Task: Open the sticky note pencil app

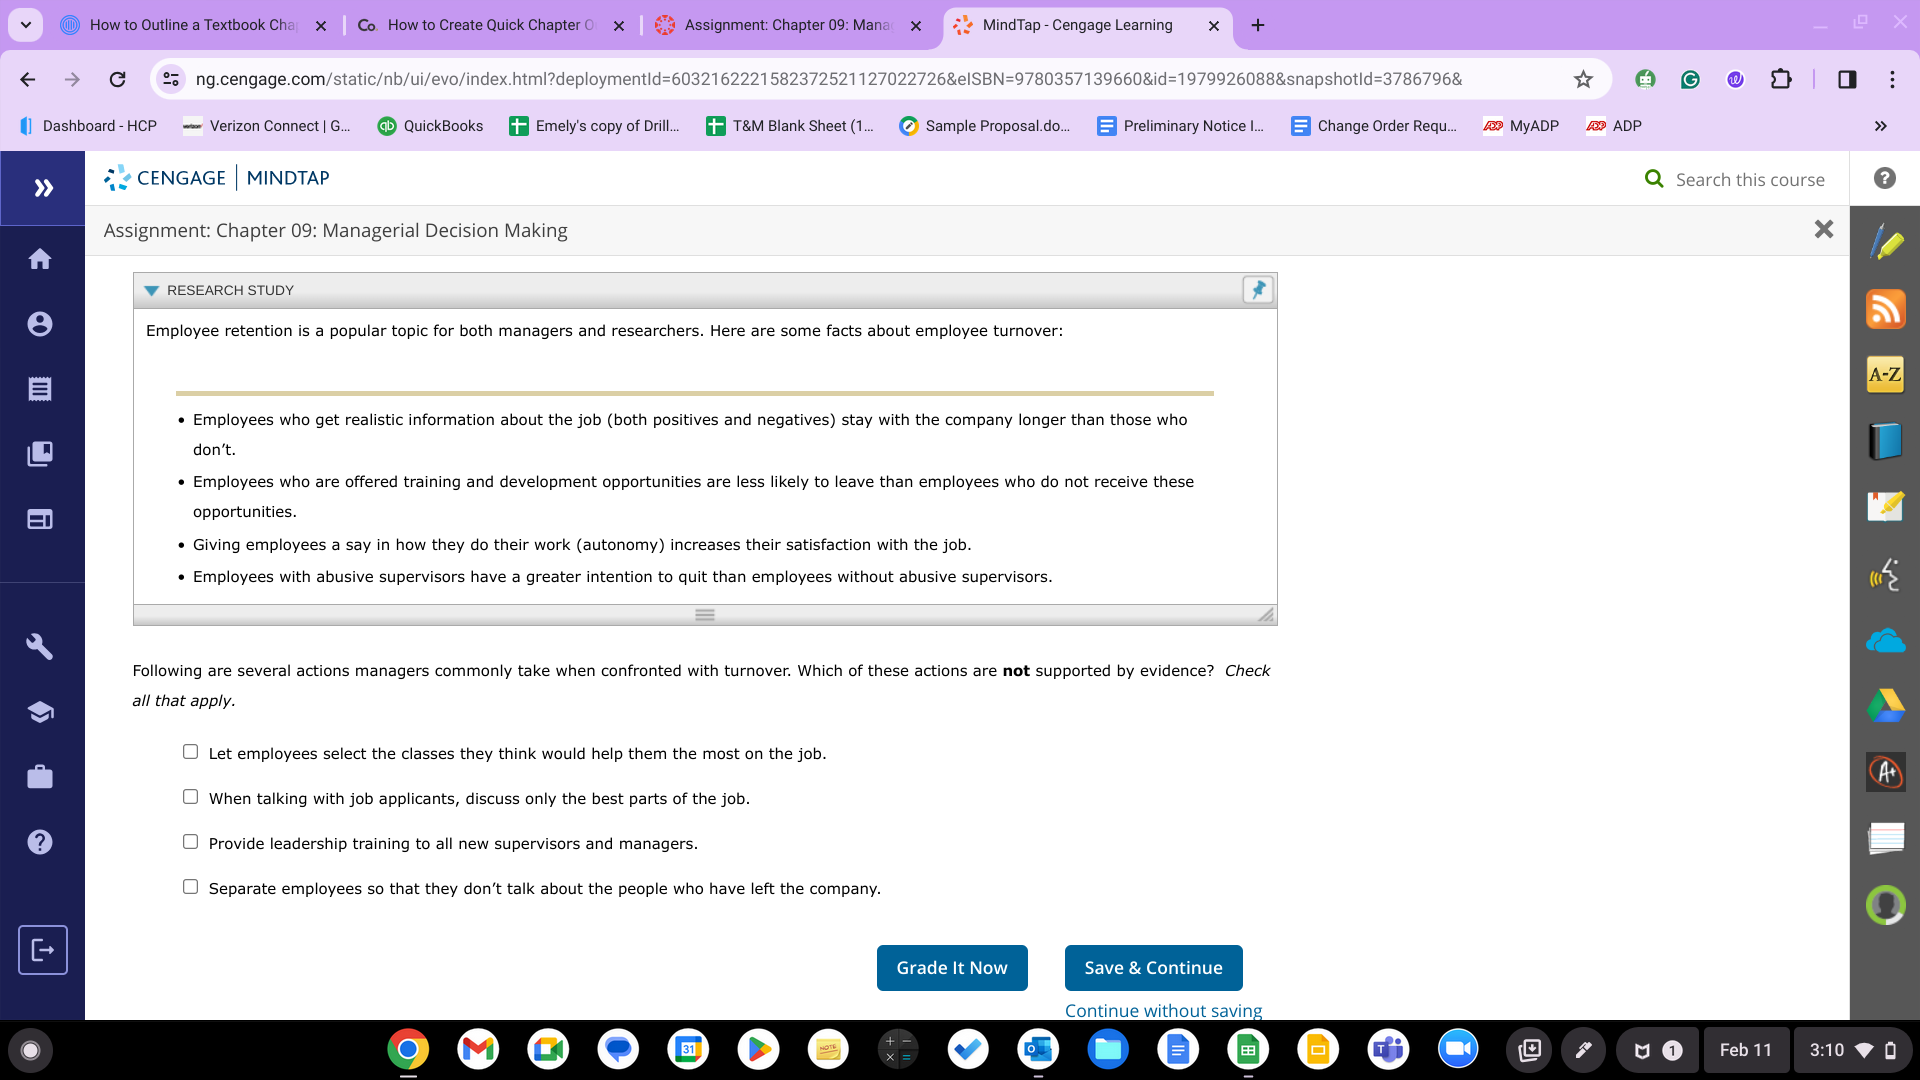Action: click(x=1885, y=507)
